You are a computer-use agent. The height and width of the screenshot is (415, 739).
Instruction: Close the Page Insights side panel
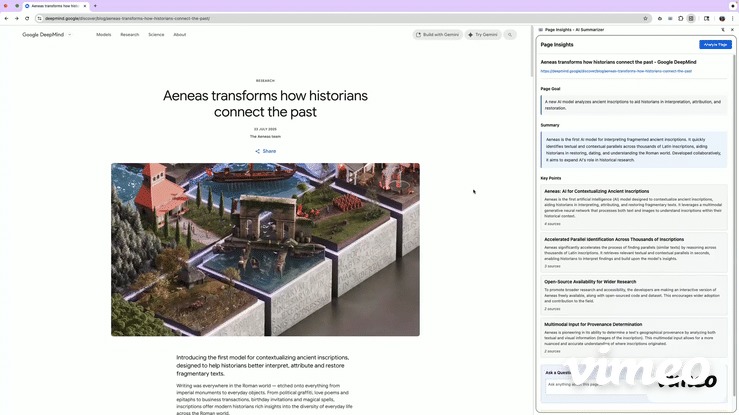coord(732,30)
